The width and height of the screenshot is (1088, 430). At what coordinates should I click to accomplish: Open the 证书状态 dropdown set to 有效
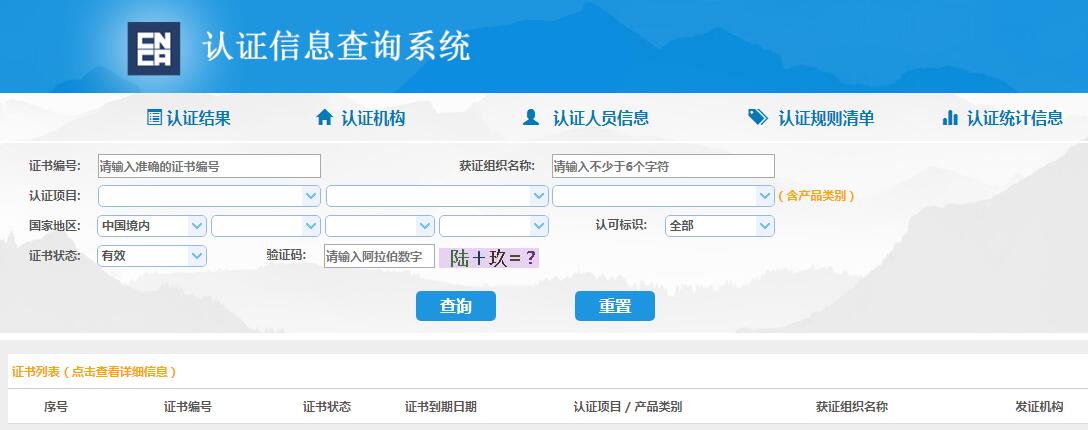tap(152, 256)
